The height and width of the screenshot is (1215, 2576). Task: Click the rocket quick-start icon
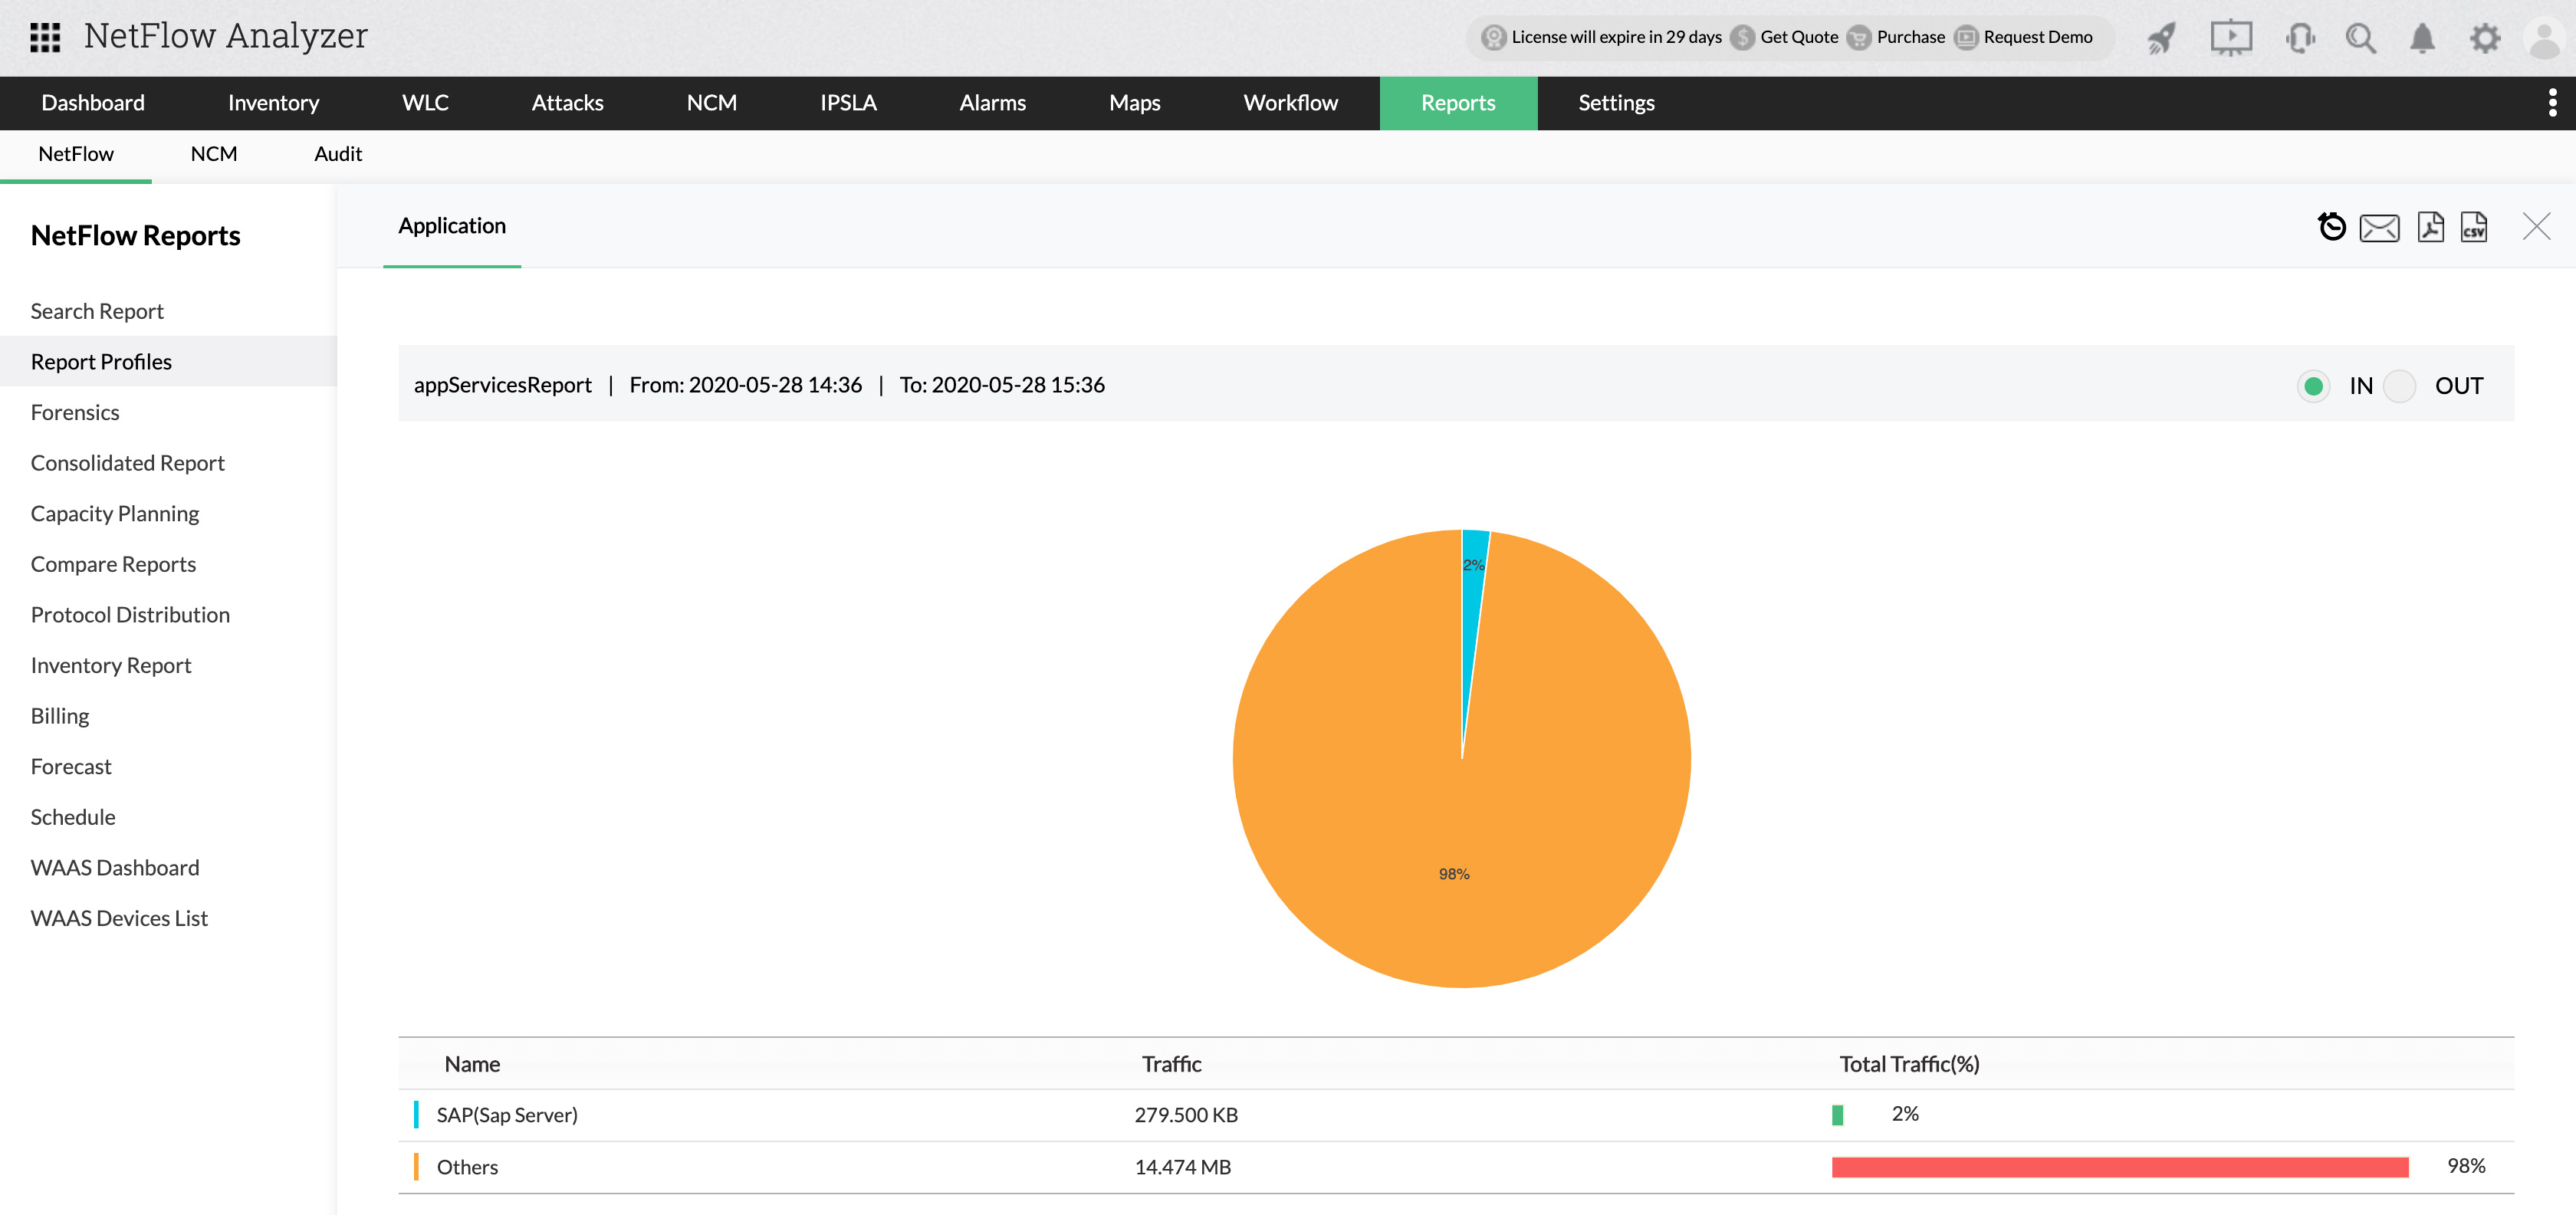(x=2162, y=38)
